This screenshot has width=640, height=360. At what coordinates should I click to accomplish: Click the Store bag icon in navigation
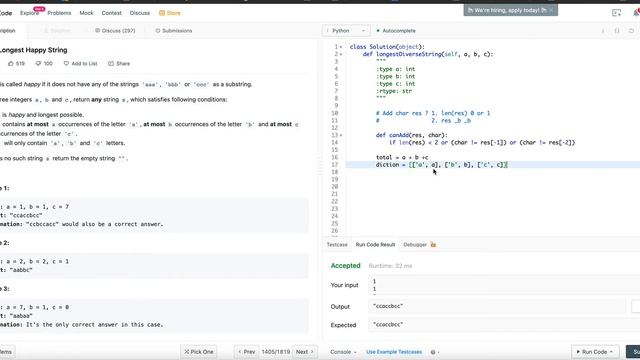tap(162, 13)
